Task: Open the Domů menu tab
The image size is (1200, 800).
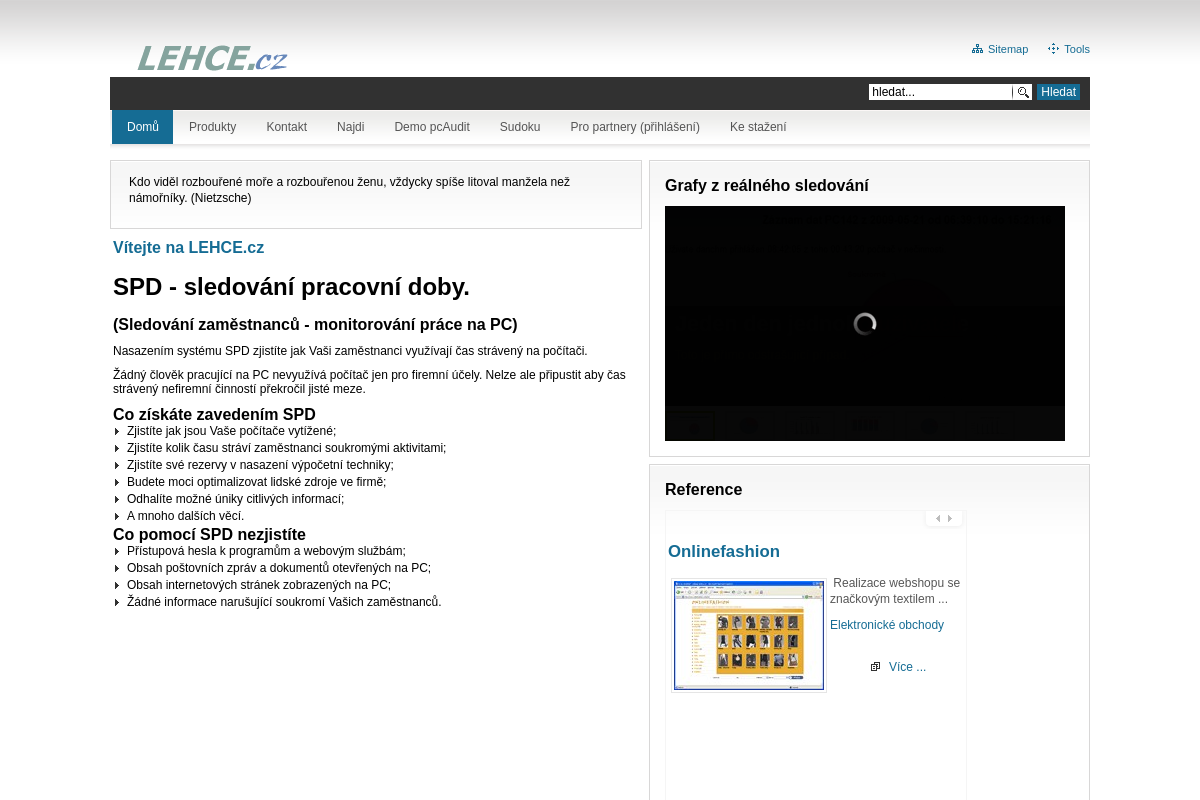Action: pyautogui.click(x=142, y=127)
